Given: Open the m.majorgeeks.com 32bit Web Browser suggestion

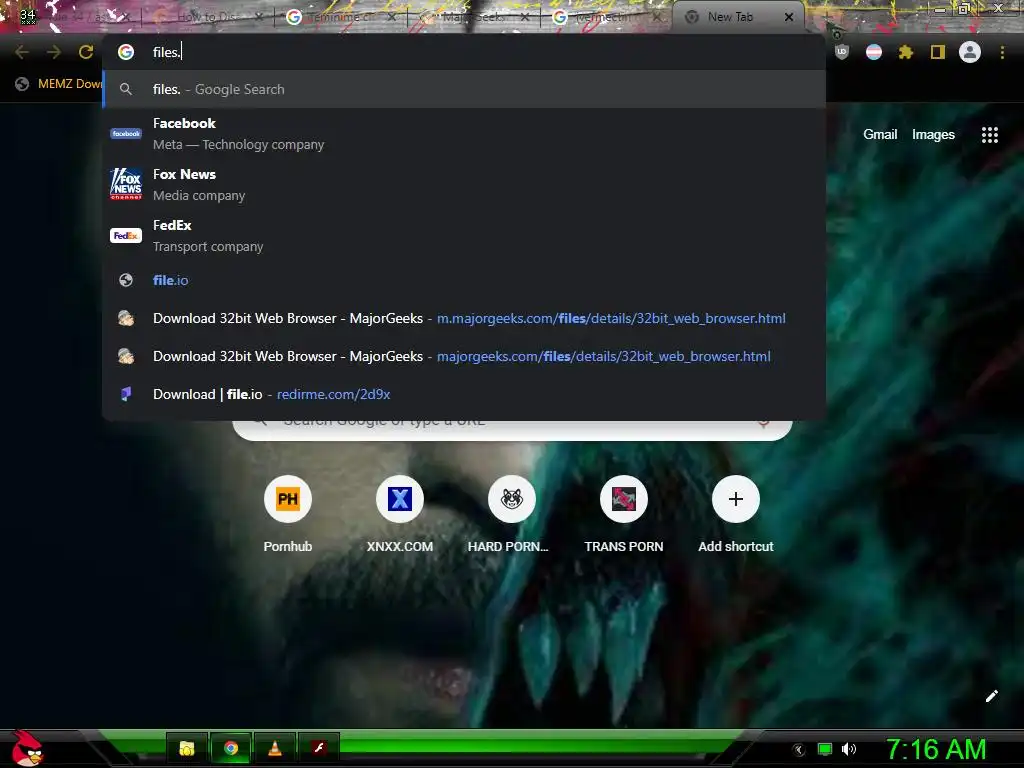Looking at the screenshot, I should click(464, 318).
